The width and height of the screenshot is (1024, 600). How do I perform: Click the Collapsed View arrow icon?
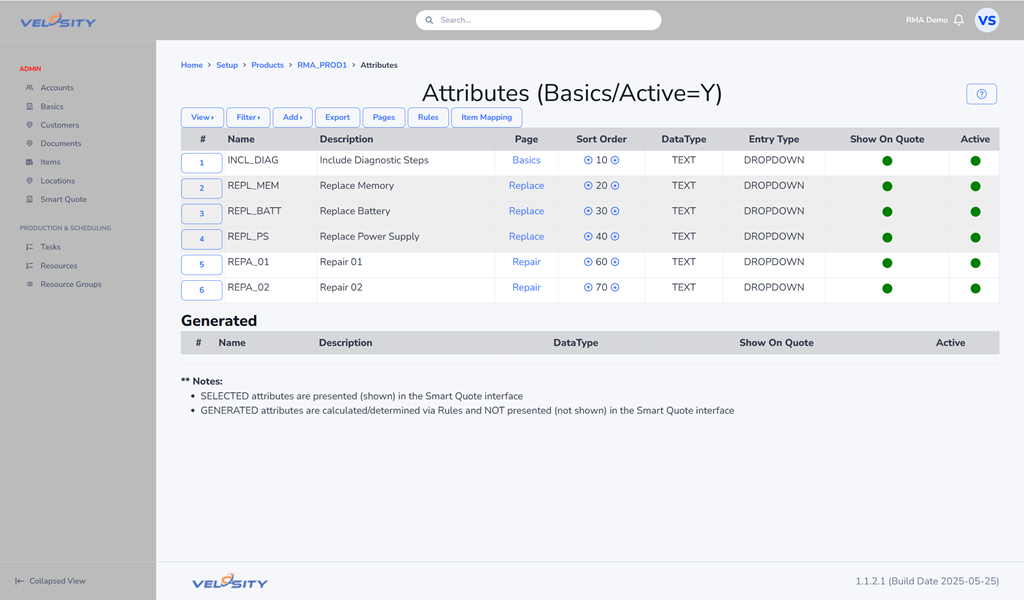click(19, 581)
